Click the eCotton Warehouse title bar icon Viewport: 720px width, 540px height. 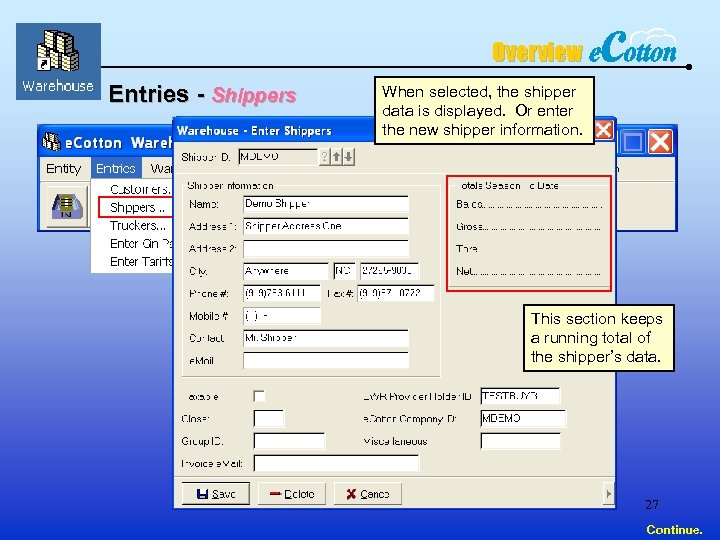51,142
